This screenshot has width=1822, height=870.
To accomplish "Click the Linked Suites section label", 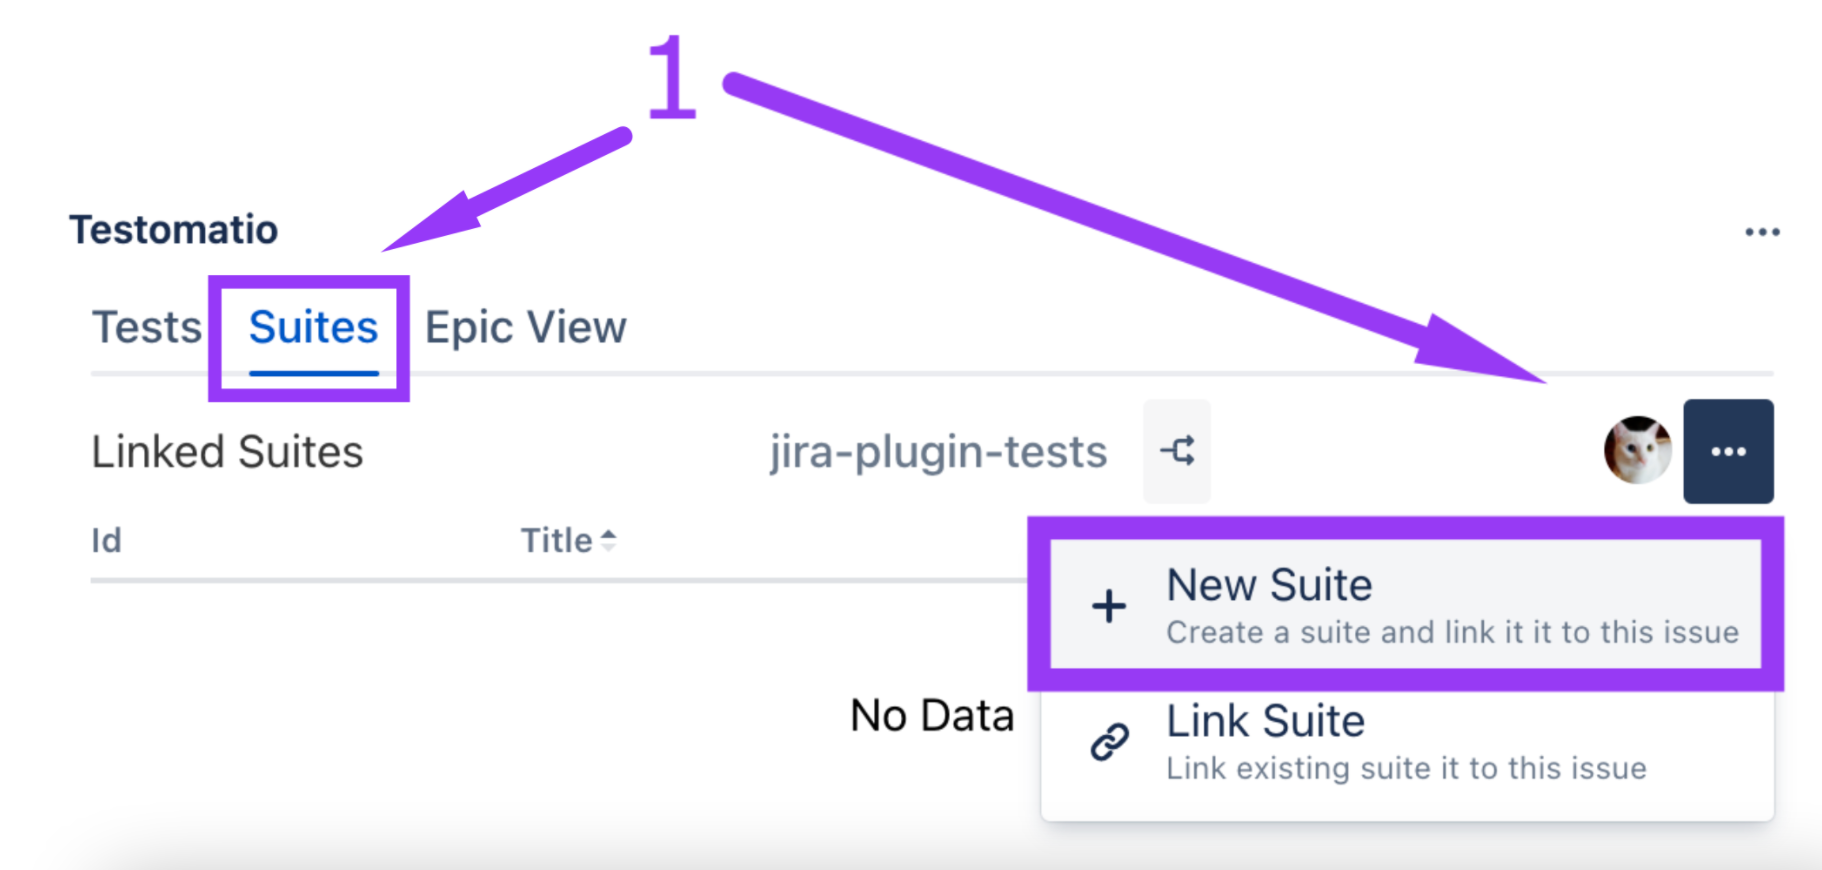I will (227, 452).
